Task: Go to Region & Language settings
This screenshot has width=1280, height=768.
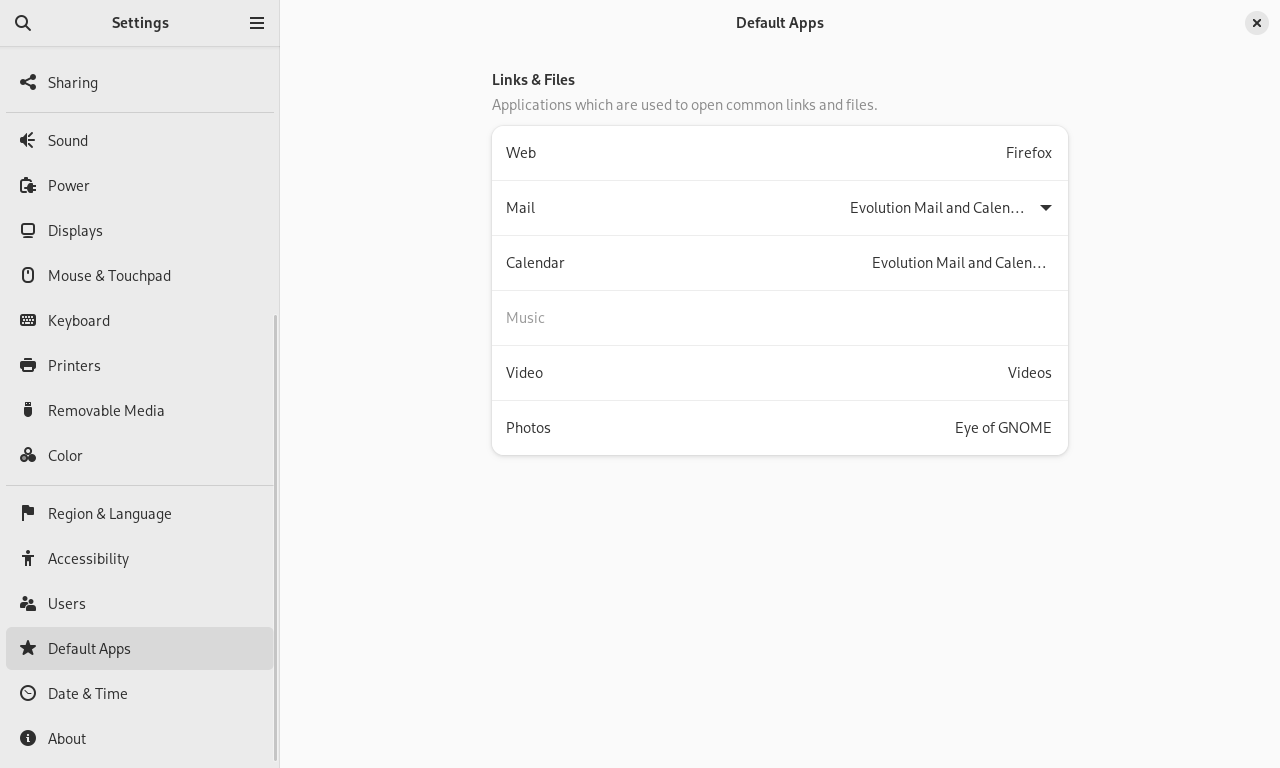Action: (x=110, y=514)
